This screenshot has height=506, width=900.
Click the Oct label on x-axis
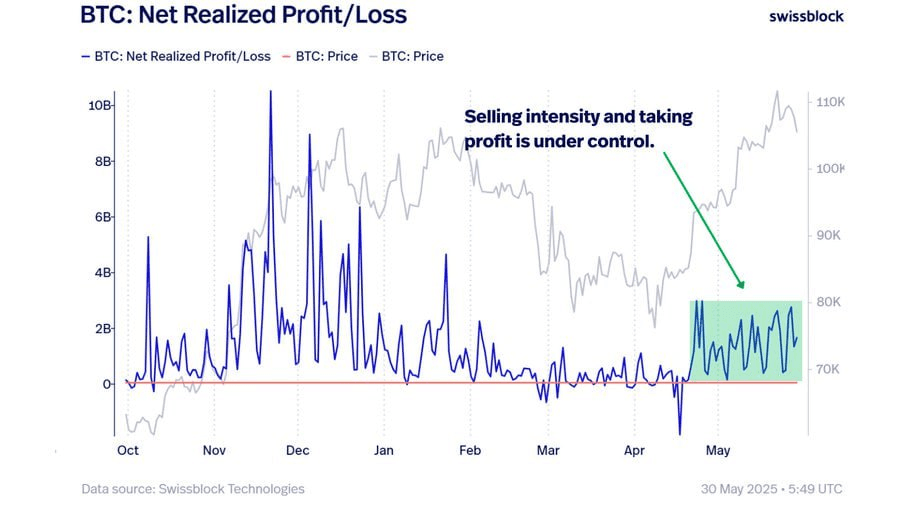[127, 450]
